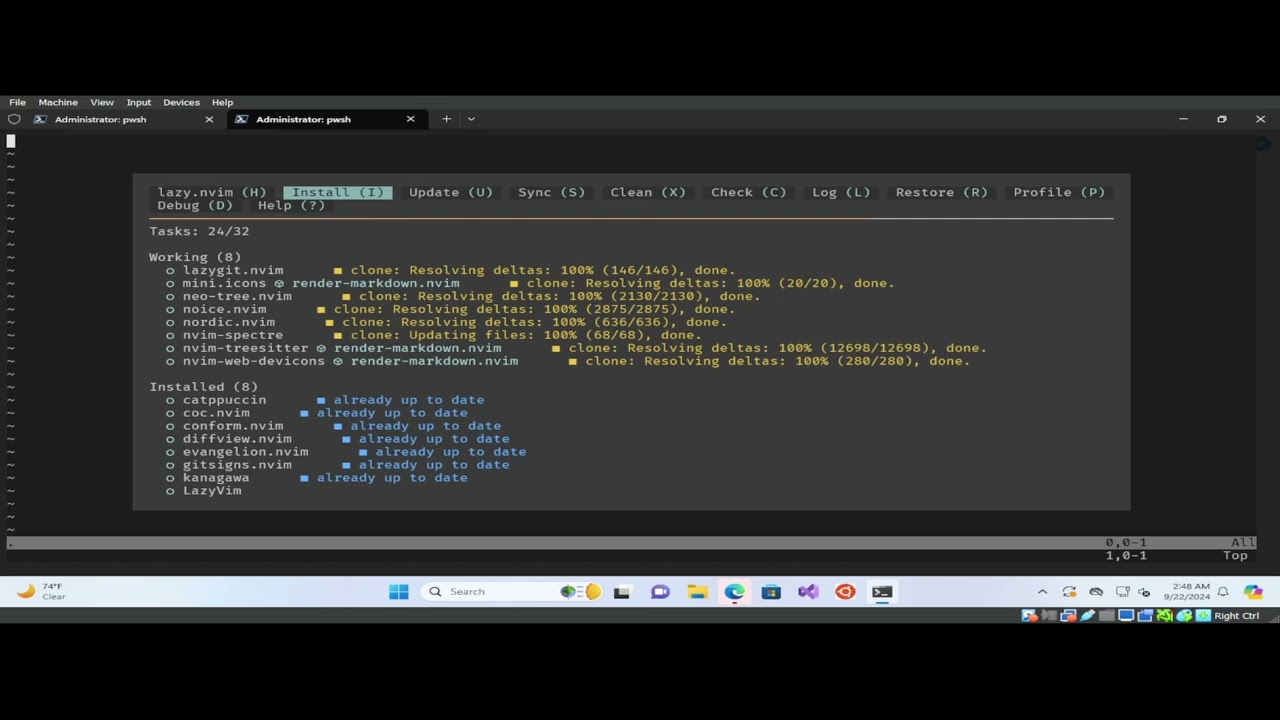The image size is (1280, 720).
Task: Open File Explorer from the taskbar
Action: point(697,591)
